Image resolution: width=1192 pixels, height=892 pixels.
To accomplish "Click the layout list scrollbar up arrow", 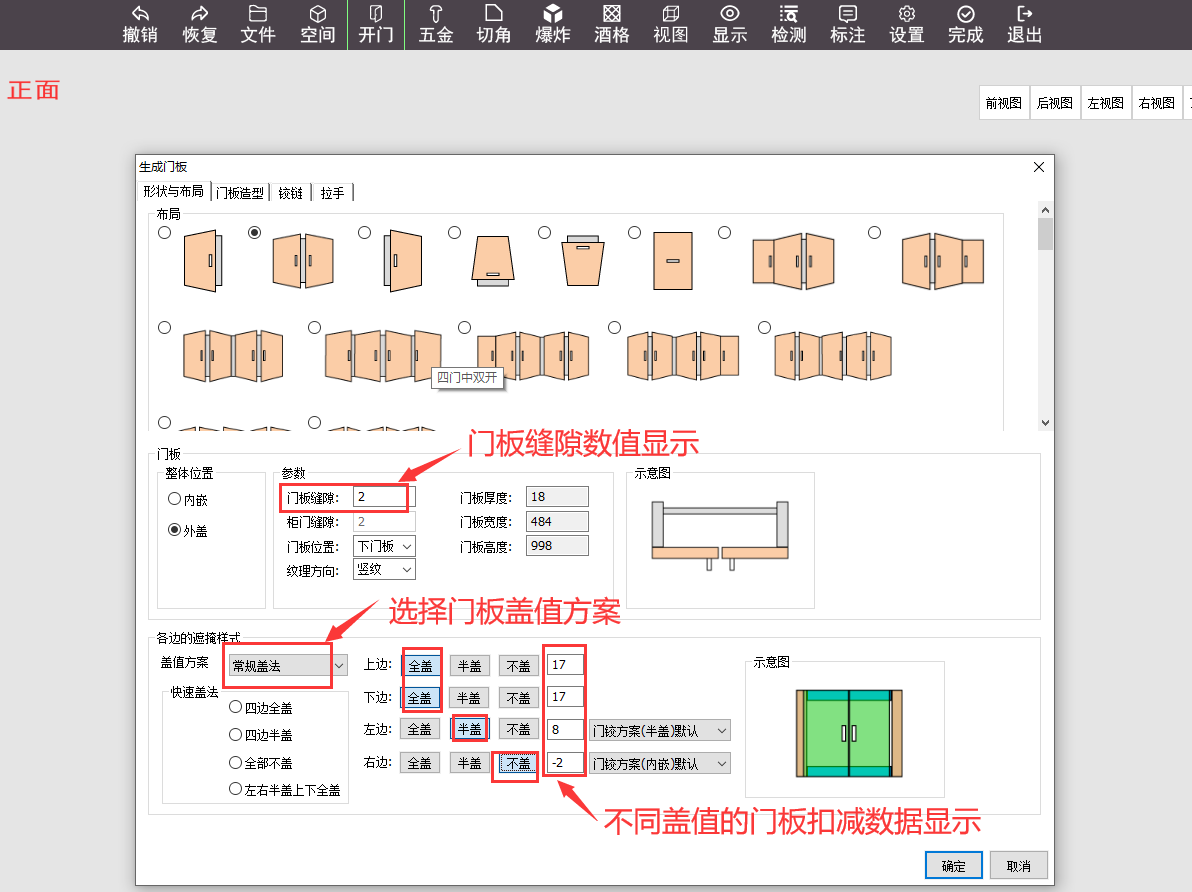I will pos(1045,210).
